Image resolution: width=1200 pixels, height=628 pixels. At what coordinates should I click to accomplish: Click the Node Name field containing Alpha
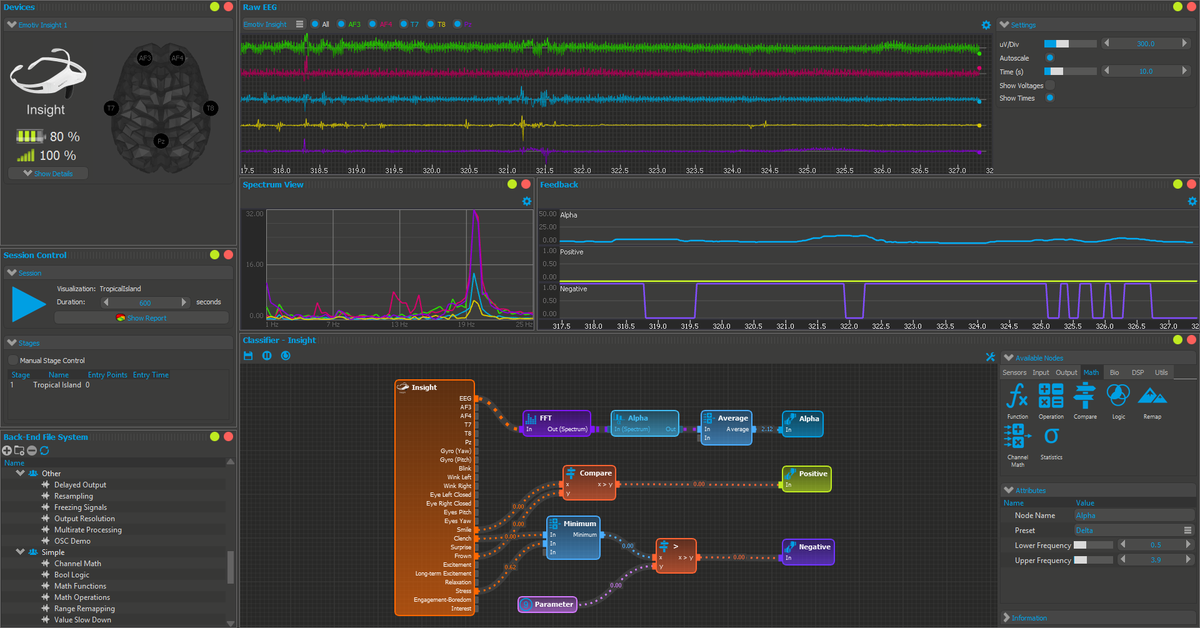pos(1134,515)
